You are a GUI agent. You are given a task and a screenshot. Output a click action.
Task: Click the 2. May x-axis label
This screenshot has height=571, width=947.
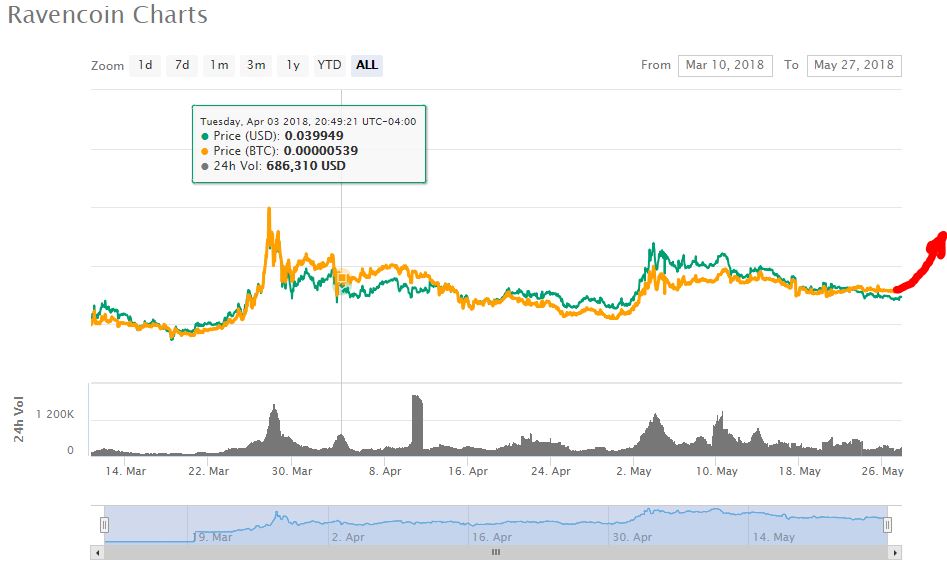(x=634, y=471)
